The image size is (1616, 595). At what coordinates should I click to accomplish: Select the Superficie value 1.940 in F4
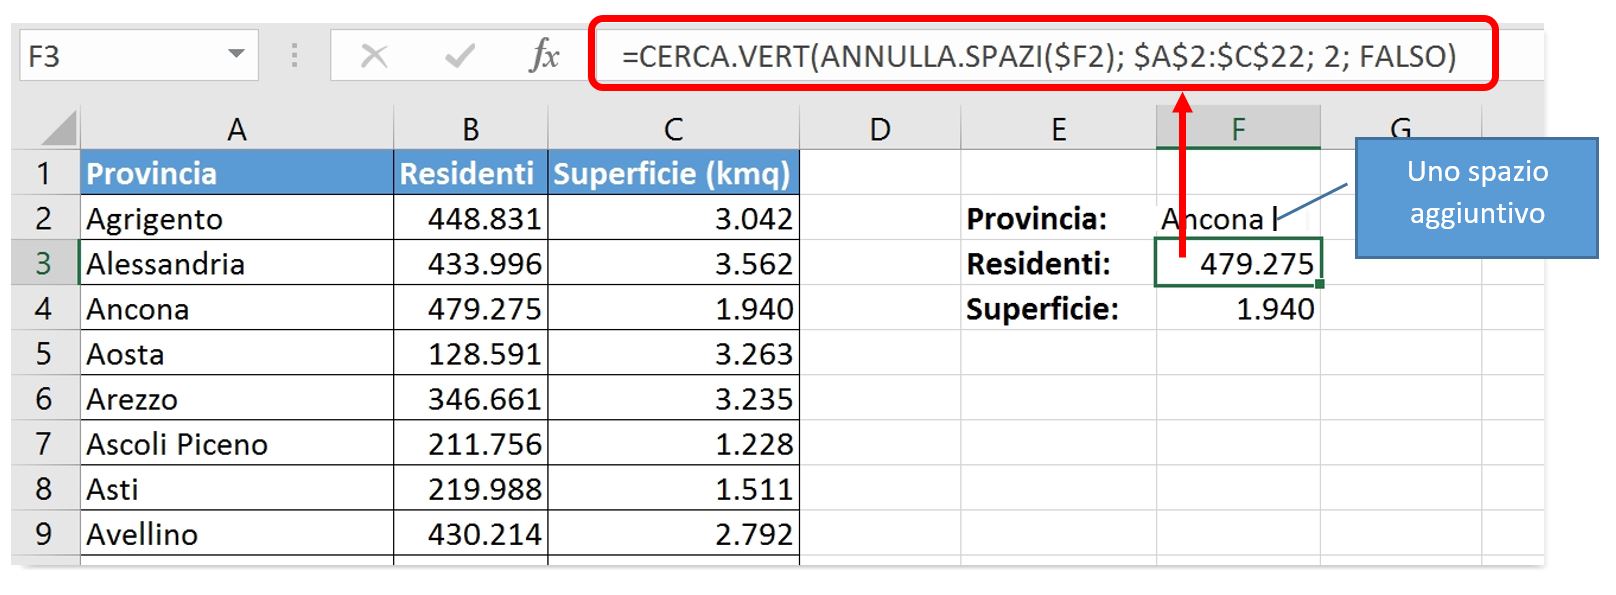(1238, 308)
